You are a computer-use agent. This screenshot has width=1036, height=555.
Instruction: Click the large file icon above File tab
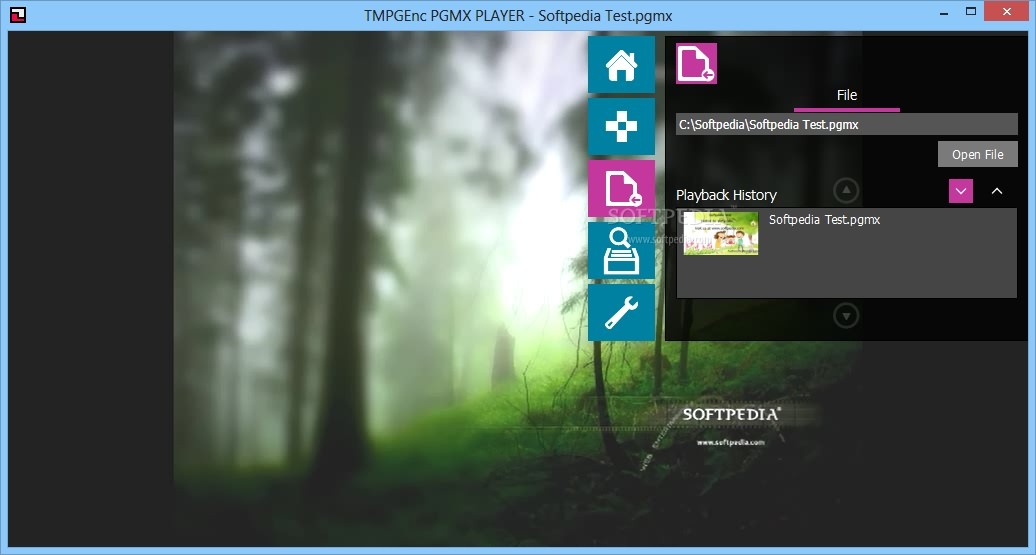[696, 63]
